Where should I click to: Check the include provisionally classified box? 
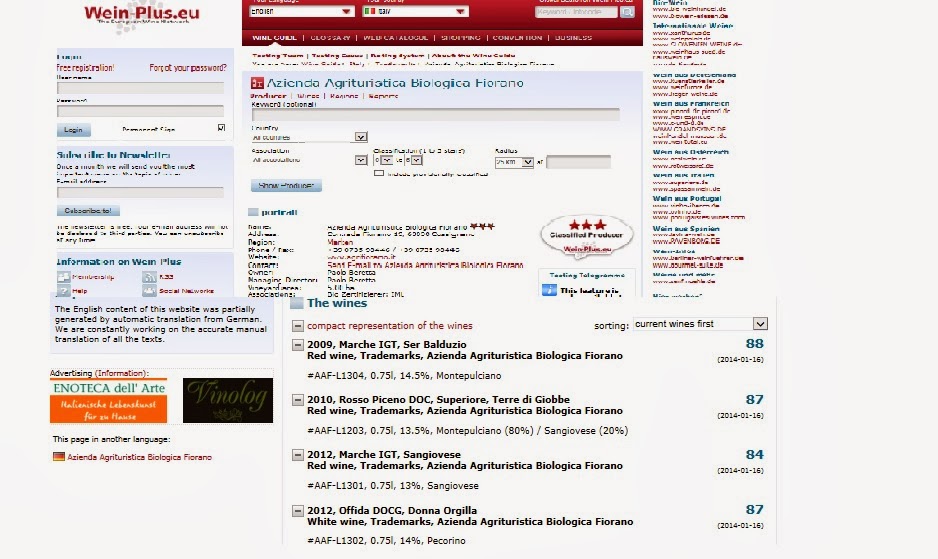[x=379, y=173]
